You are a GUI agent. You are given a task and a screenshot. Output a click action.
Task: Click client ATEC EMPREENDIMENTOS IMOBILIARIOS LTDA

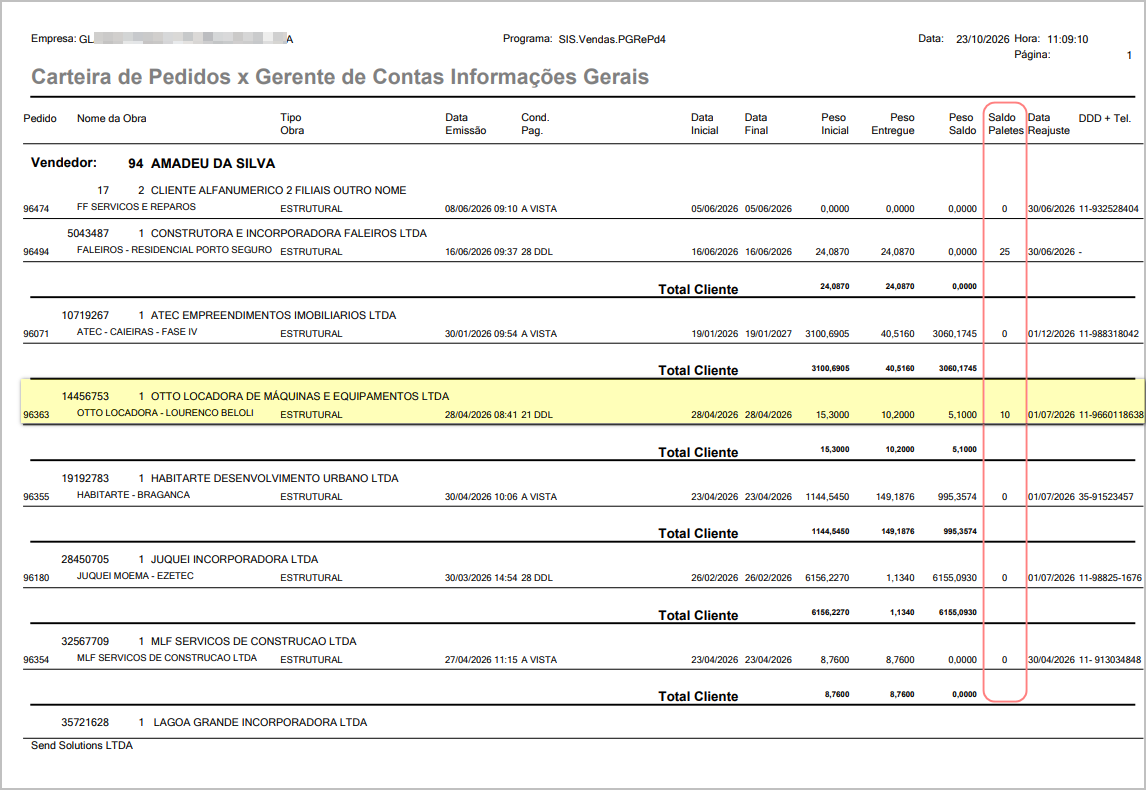click(x=273, y=316)
